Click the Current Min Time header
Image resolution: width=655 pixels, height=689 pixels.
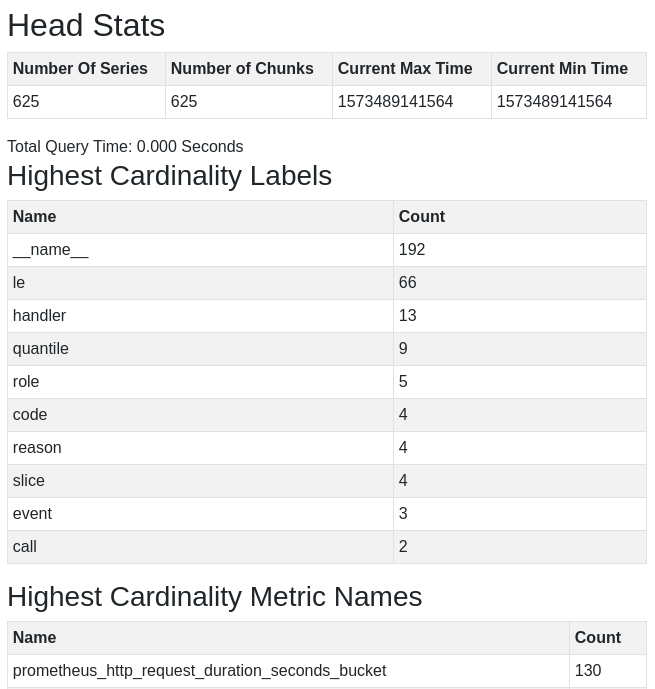pyautogui.click(x=562, y=68)
